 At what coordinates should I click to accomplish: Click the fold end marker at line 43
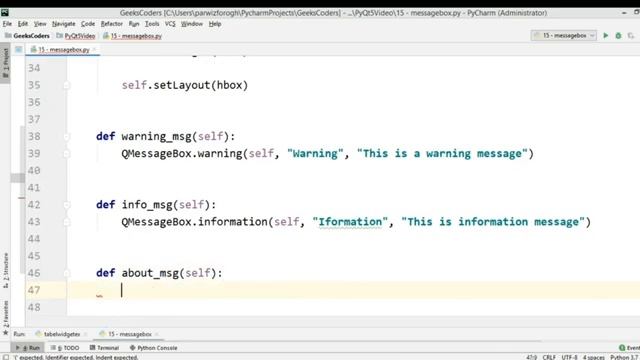(66, 222)
